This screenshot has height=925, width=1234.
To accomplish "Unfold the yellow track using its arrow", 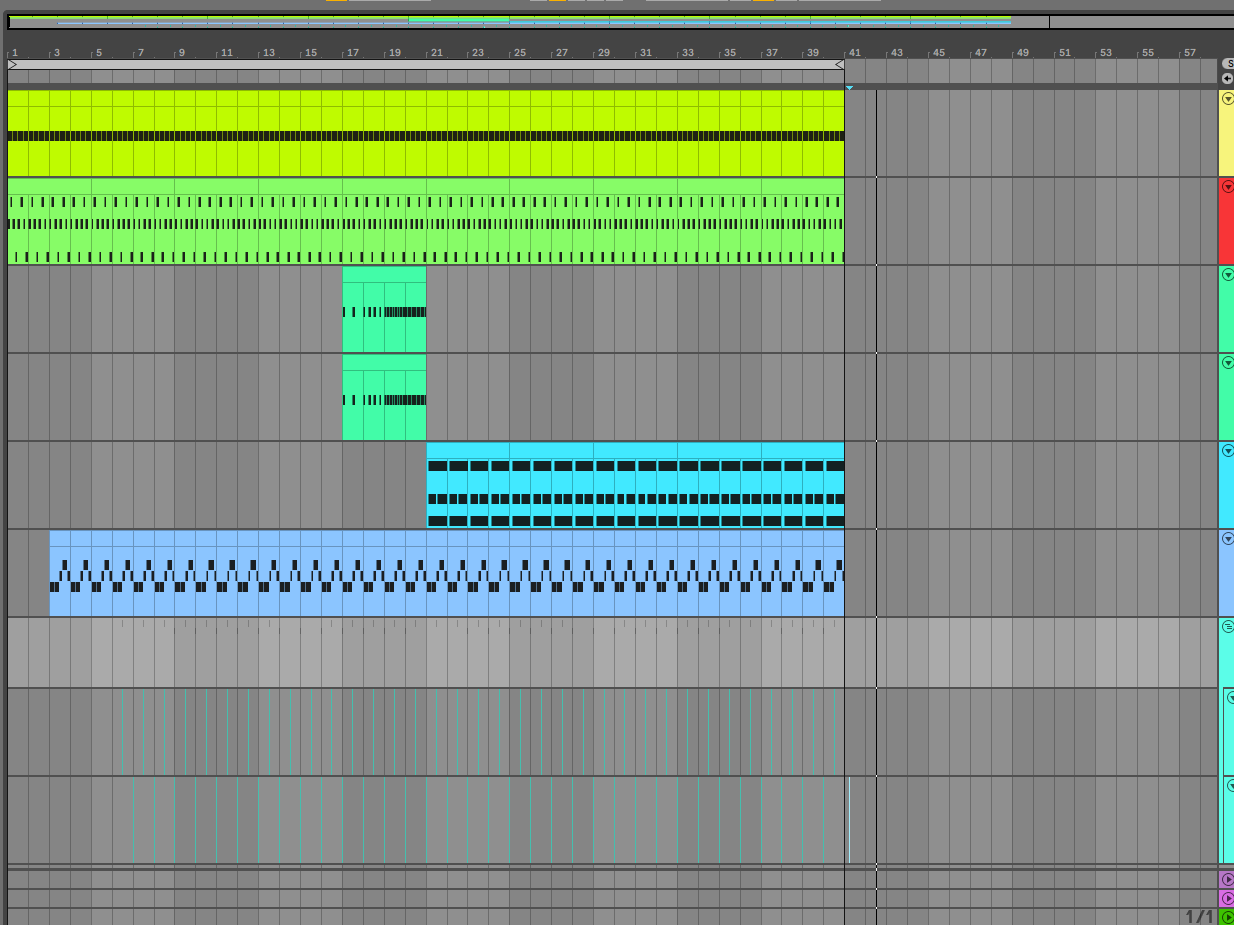I will click(1228, 98).
